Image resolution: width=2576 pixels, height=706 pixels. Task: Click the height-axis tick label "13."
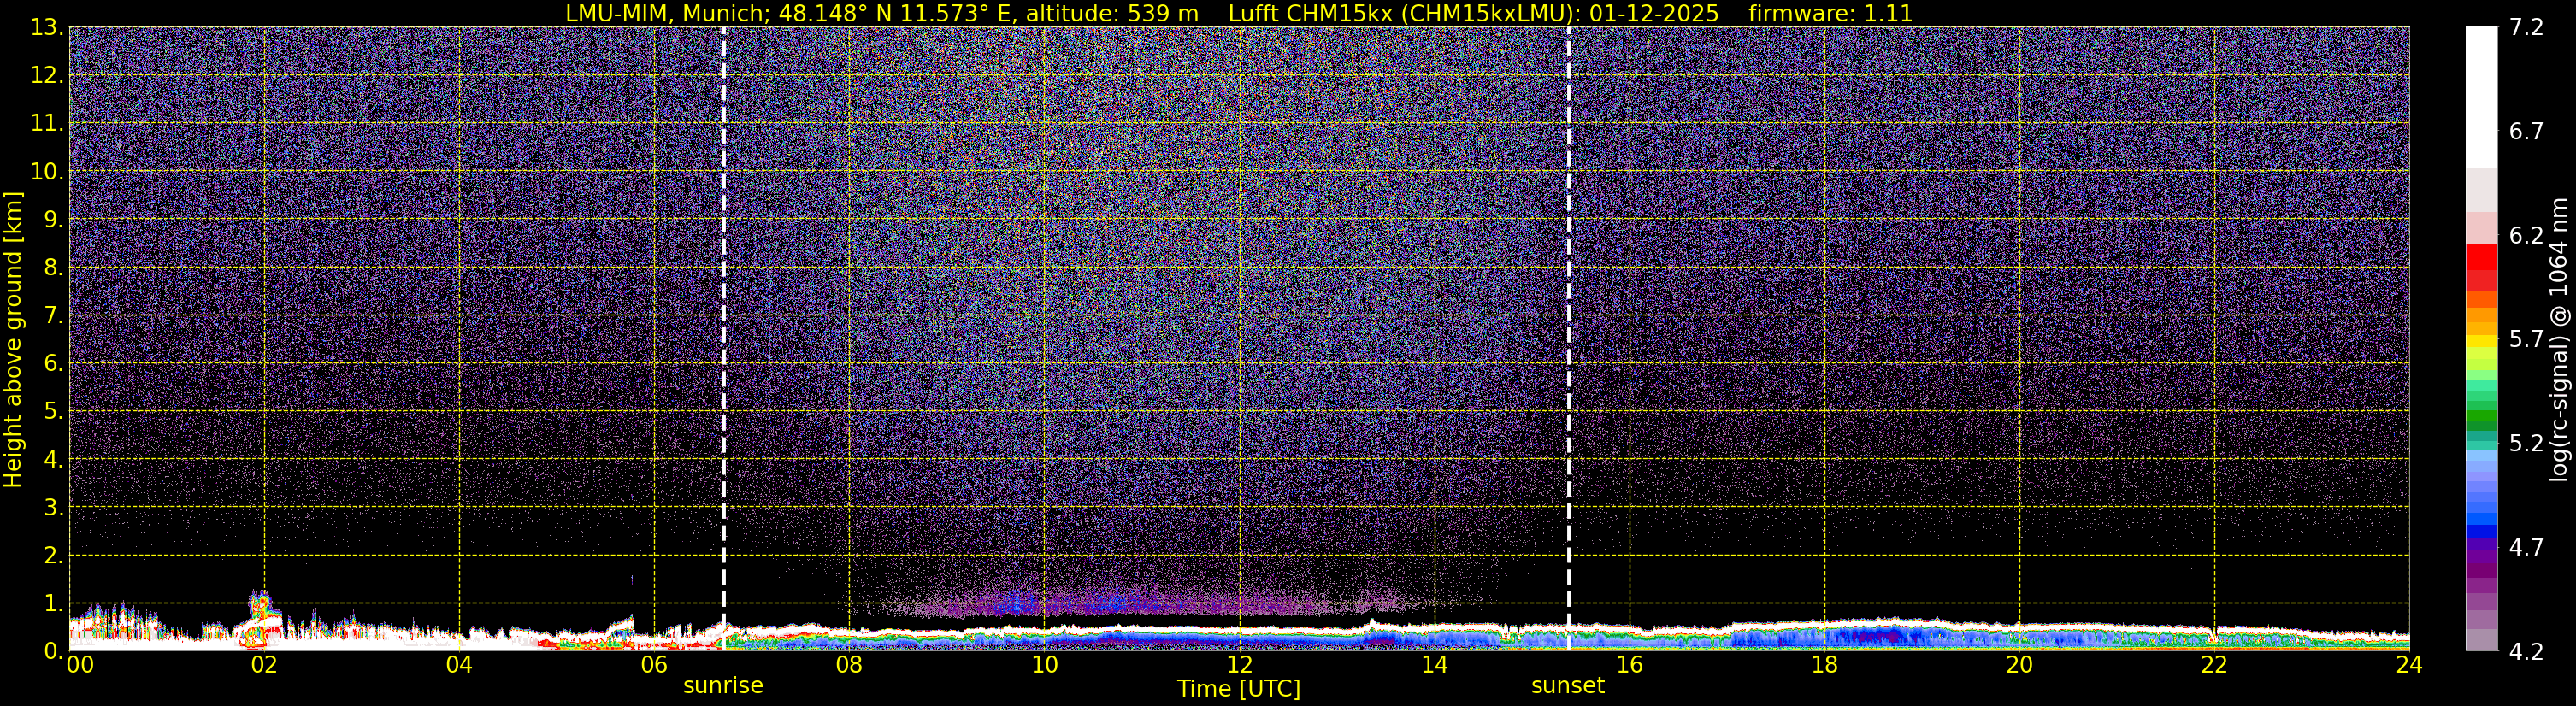point(47,27)
